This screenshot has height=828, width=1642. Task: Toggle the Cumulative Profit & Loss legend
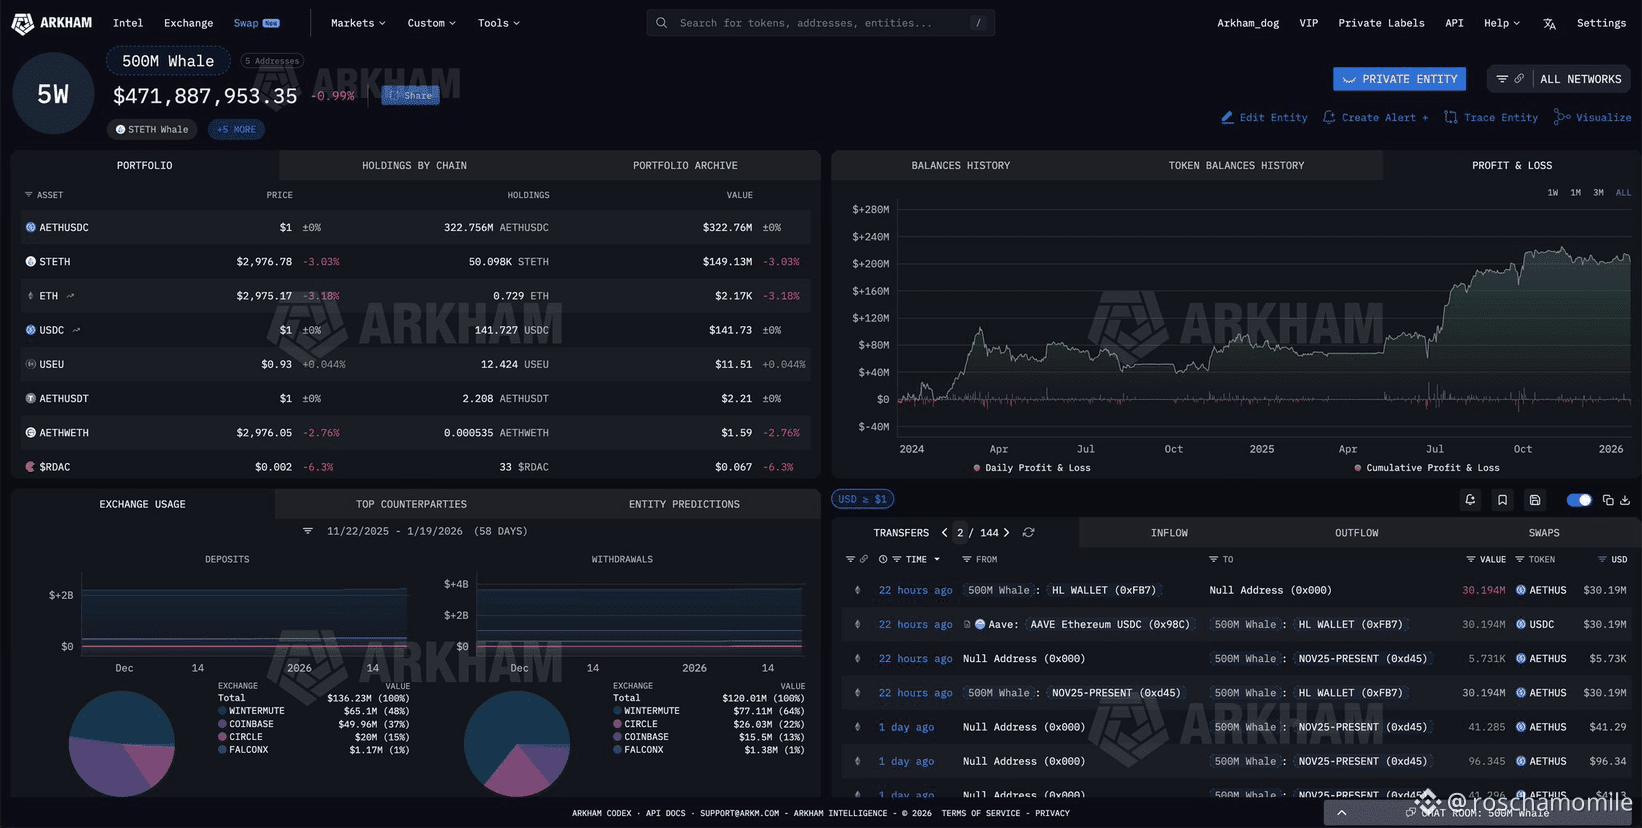coord(1427,468)
